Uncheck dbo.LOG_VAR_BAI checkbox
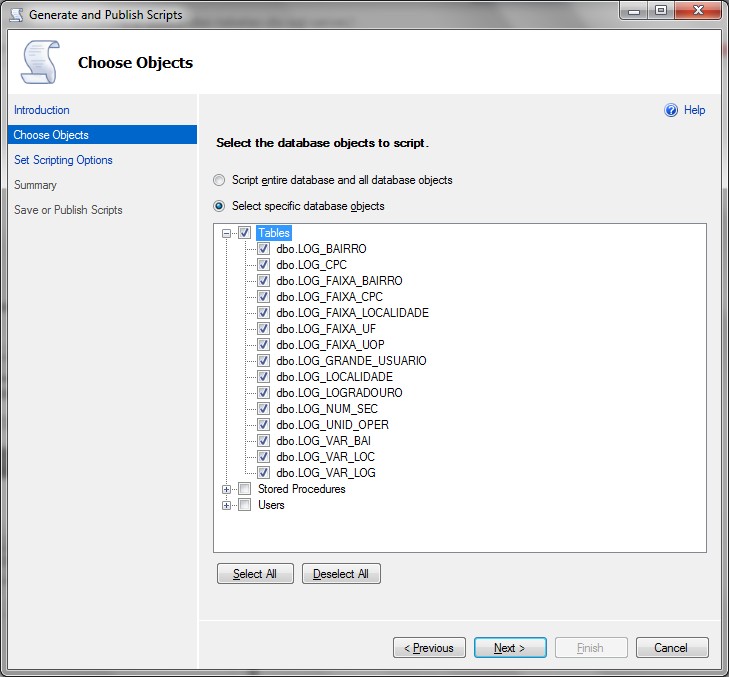729x677 pixels. 263,441
